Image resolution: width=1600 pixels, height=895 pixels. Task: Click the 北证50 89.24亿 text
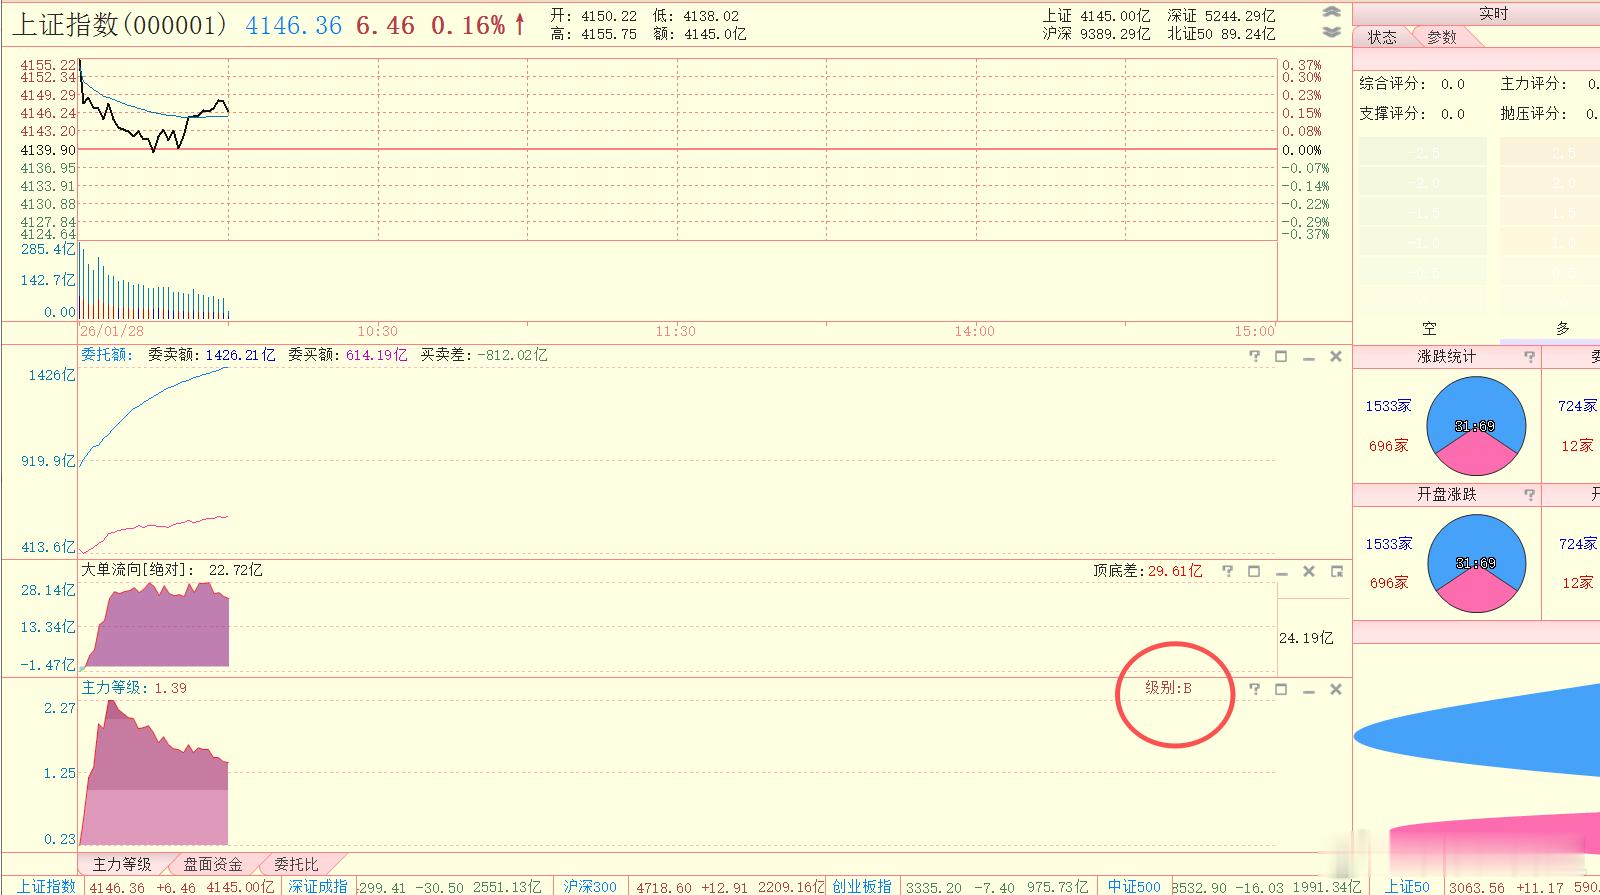(1222, 34)
